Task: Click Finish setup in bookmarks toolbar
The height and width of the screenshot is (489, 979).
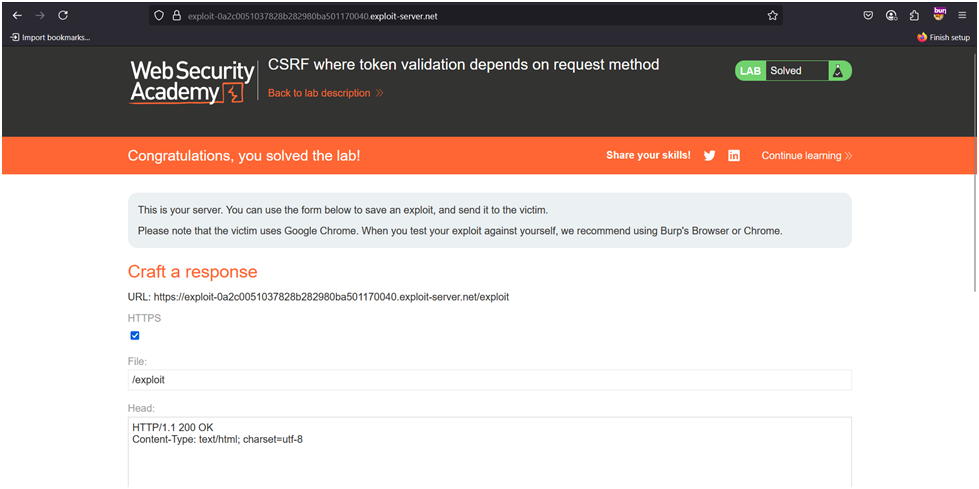Action: pos(943,37)
